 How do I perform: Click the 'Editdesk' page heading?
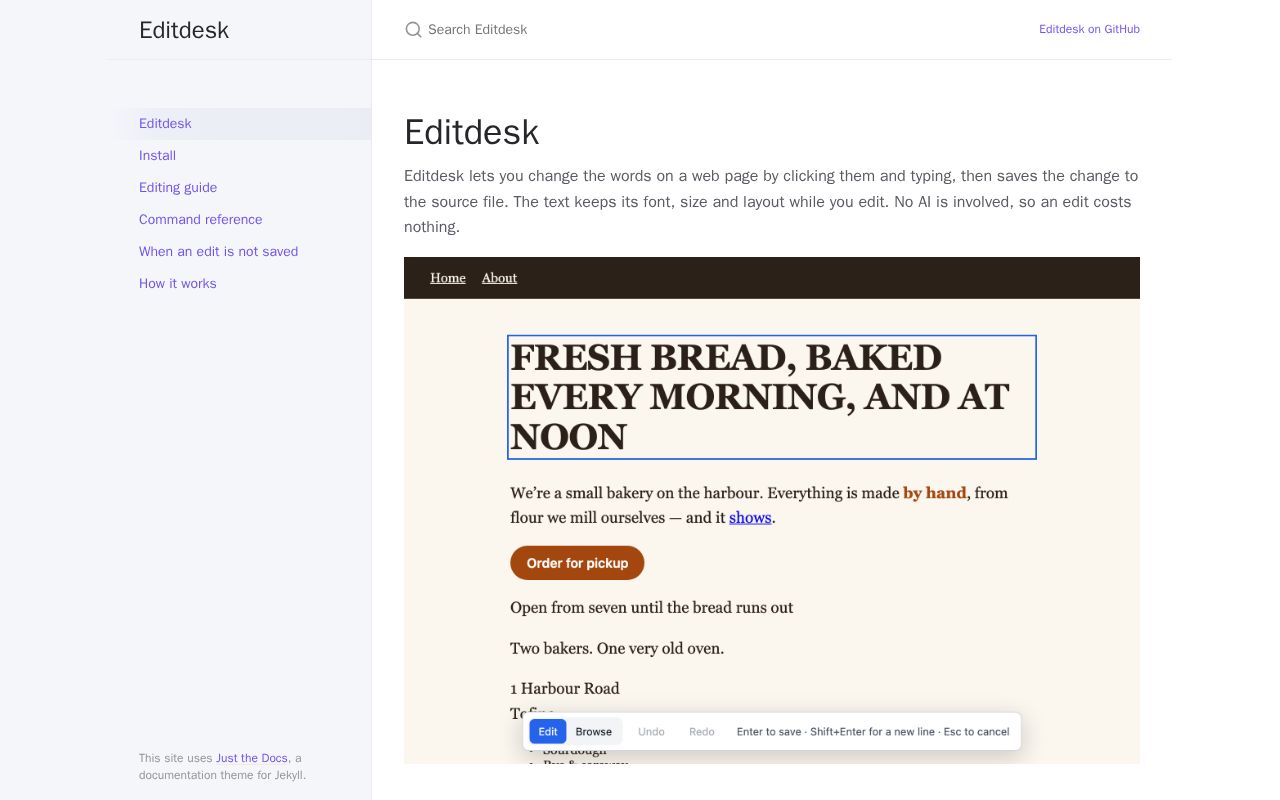point(472,132)
